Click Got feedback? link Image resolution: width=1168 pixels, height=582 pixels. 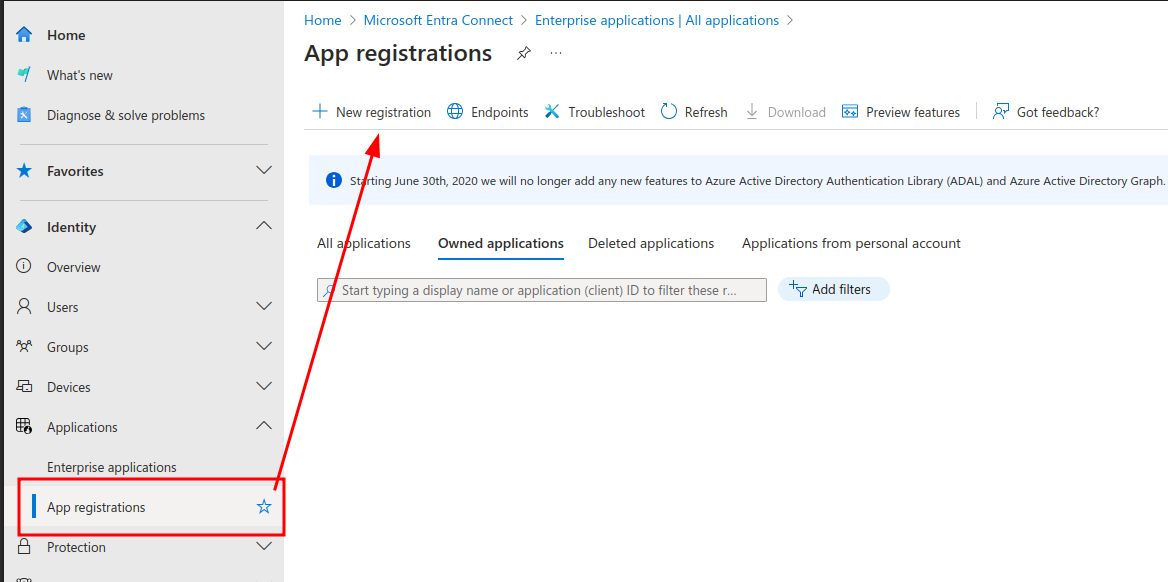point(1058,113)
